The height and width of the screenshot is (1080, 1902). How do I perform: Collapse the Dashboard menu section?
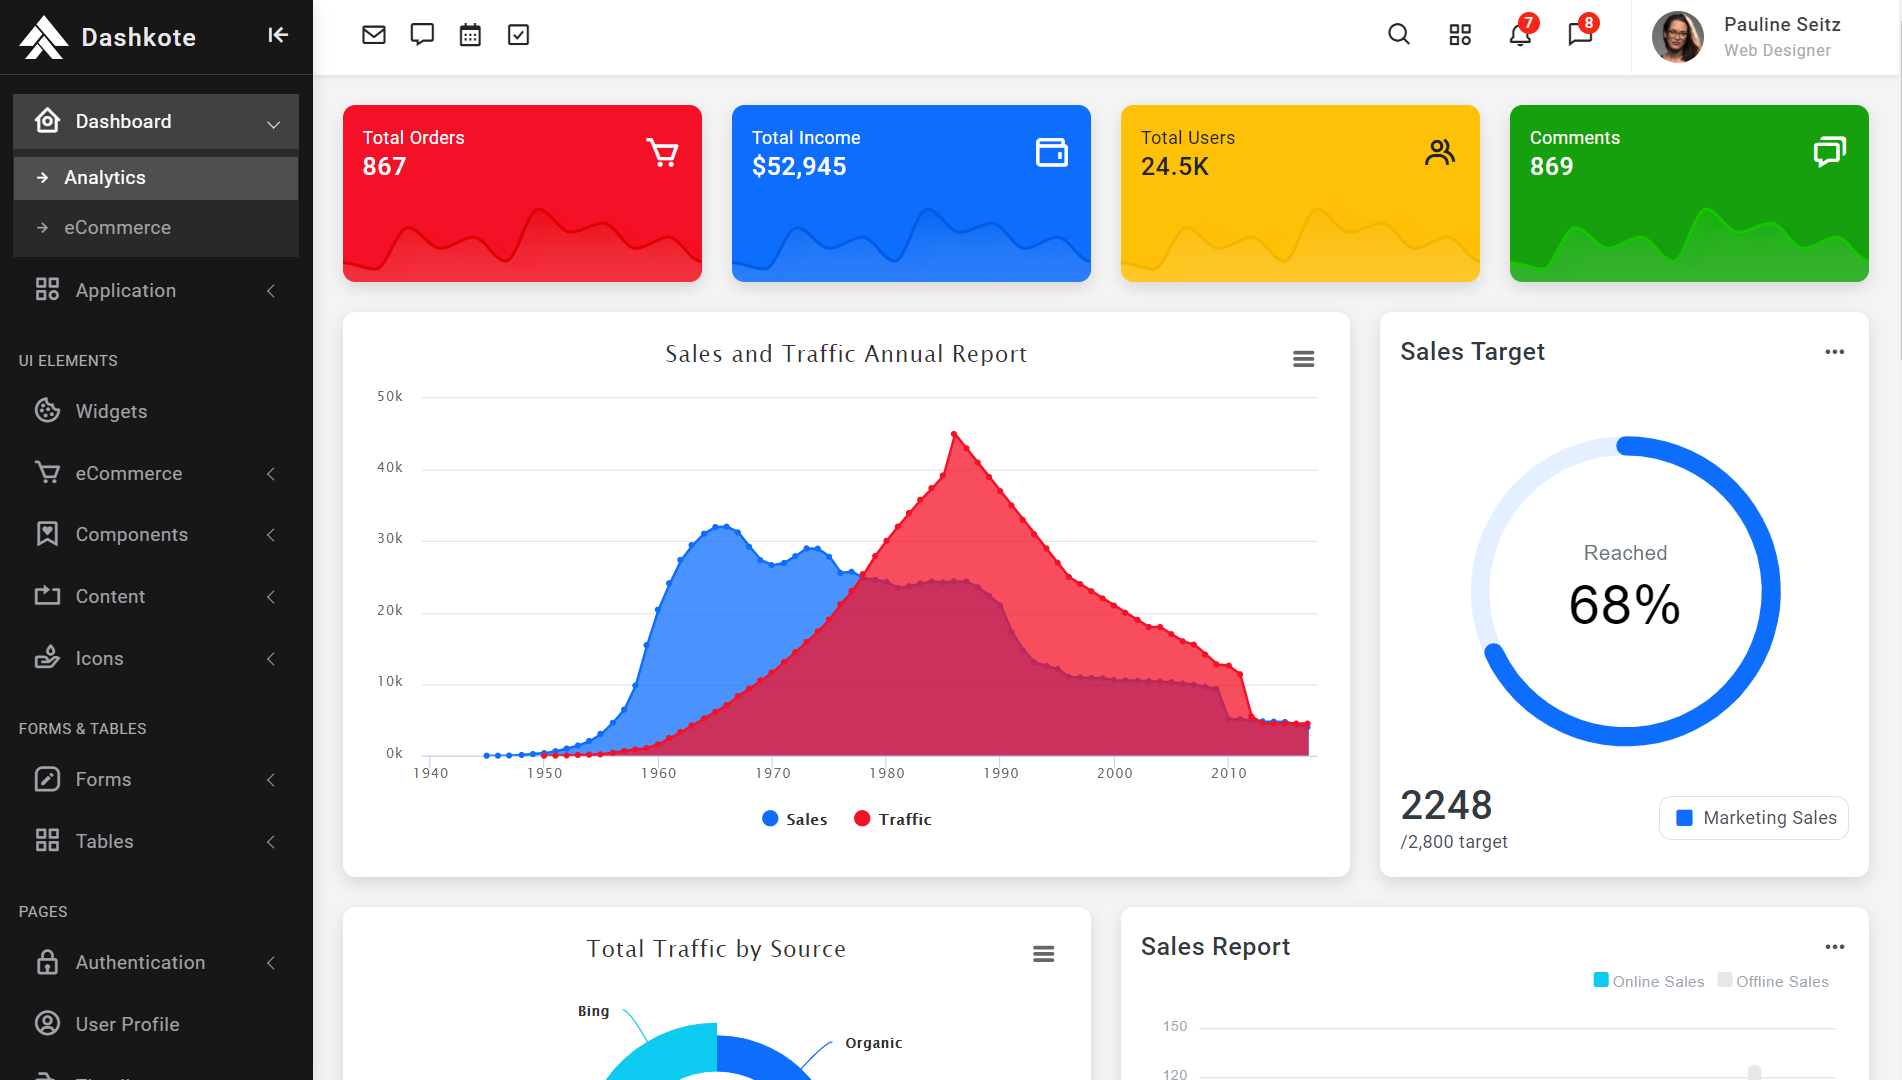[155, 121]
